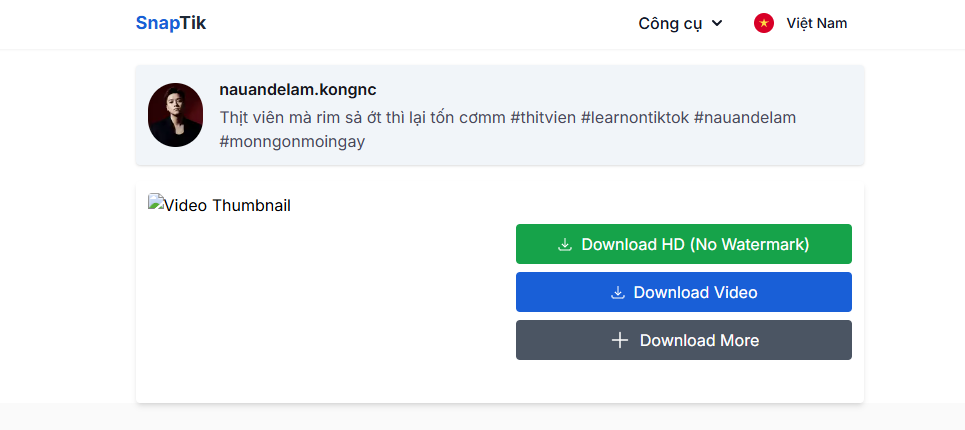This screenshot has height=430, width=965.
Task: Click the download icon on Download HD
Action: (x=565, y=244)
